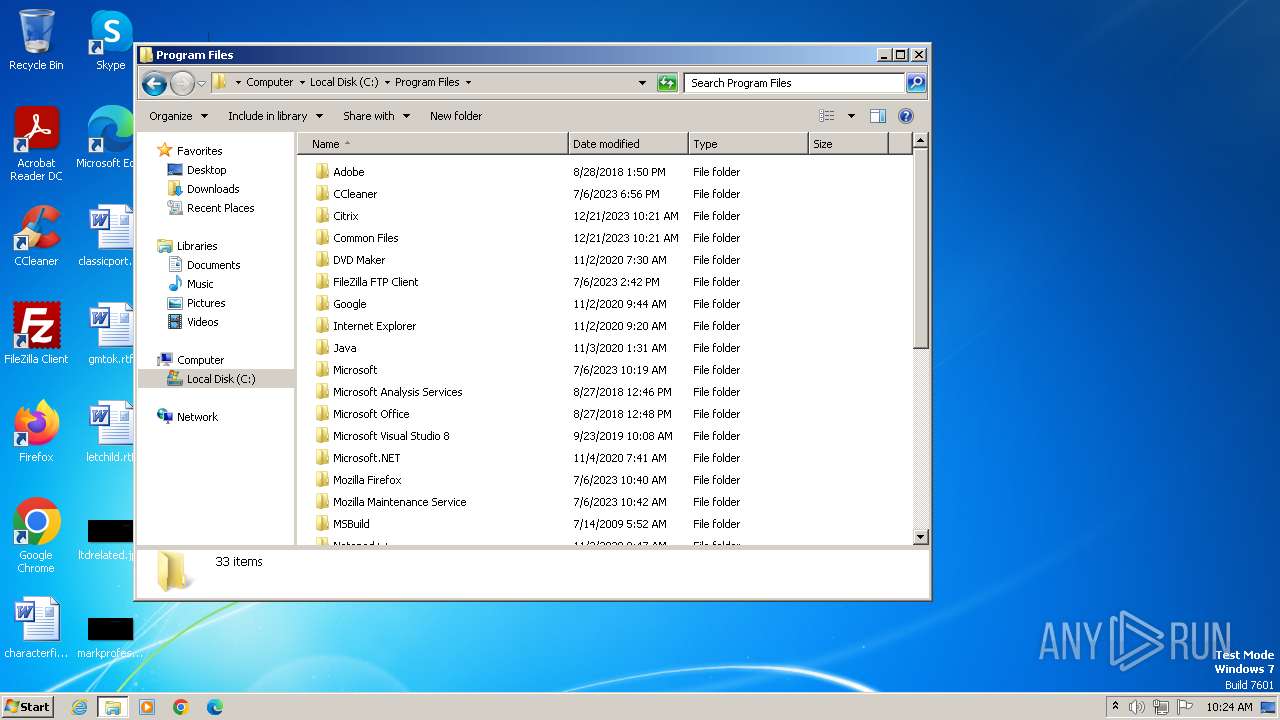Viewport: 1280px width, 720px height.
Task: Click the Search Program Files box
Action: pos(795,83)
